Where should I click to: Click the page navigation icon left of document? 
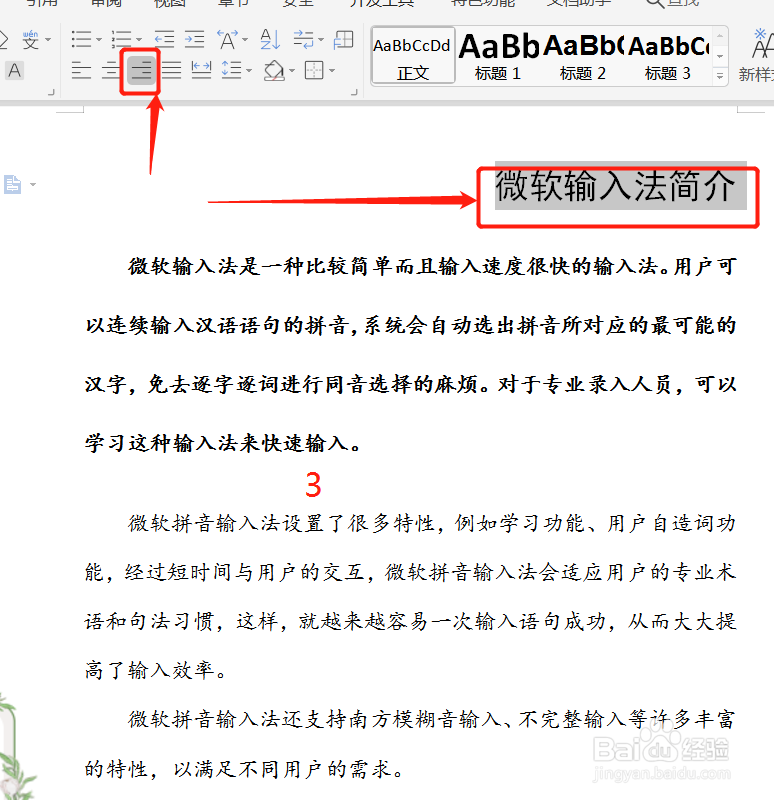coord(13,184)
